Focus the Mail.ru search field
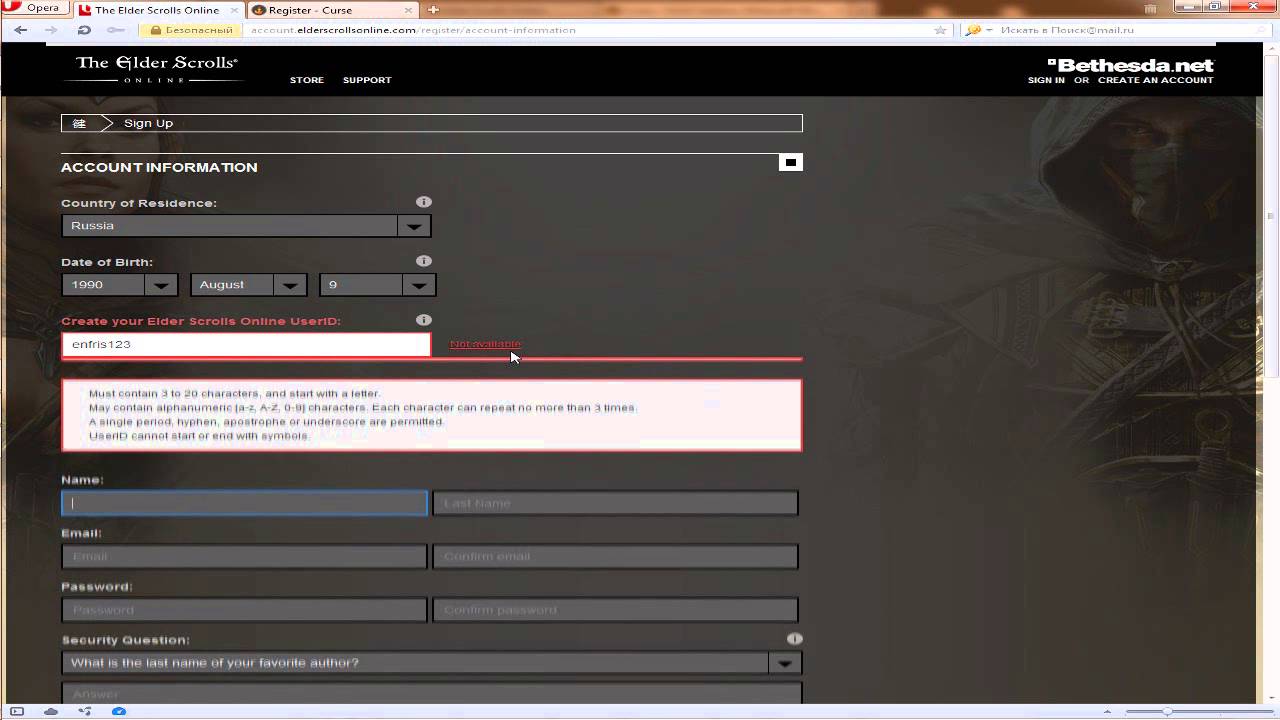This screenshot has width=1280, height=720. (x=1130, y=30)
